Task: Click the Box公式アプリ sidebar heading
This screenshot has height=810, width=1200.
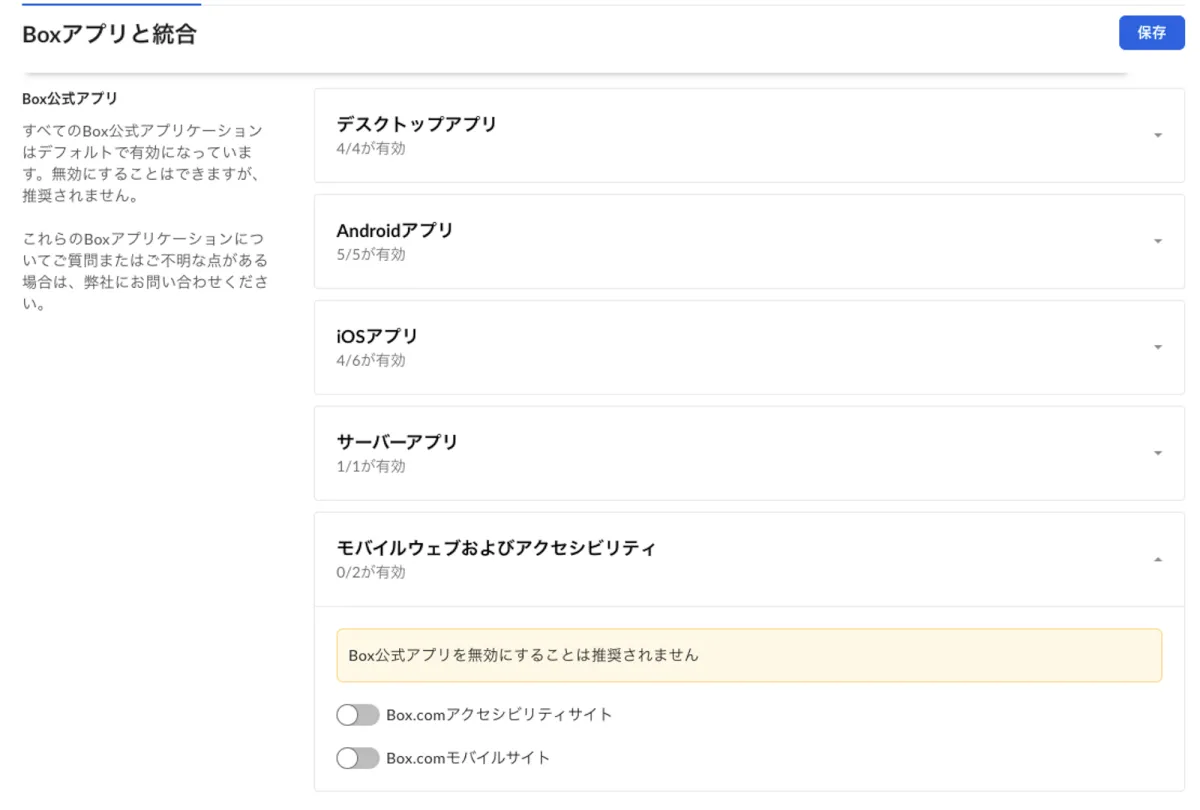Action: coord(70,99)
